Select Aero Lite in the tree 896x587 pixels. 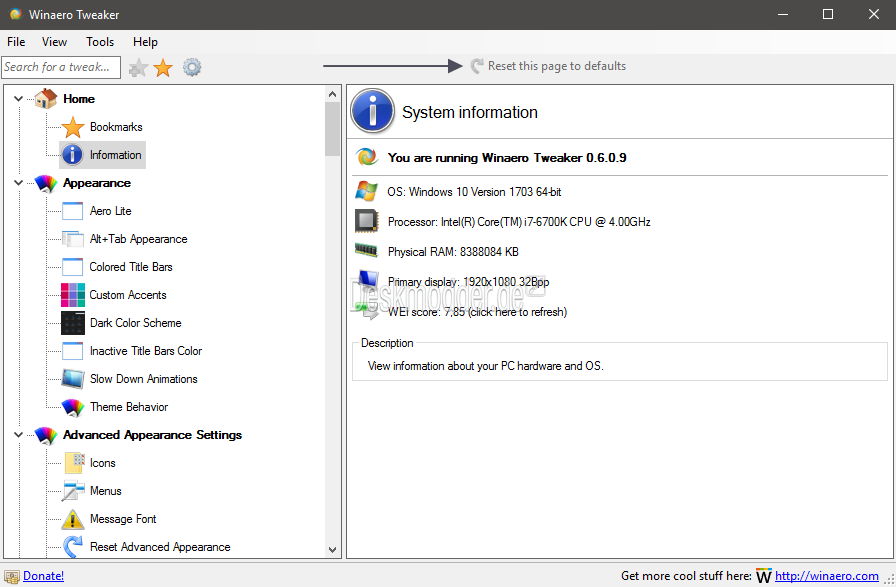(110, 211)
